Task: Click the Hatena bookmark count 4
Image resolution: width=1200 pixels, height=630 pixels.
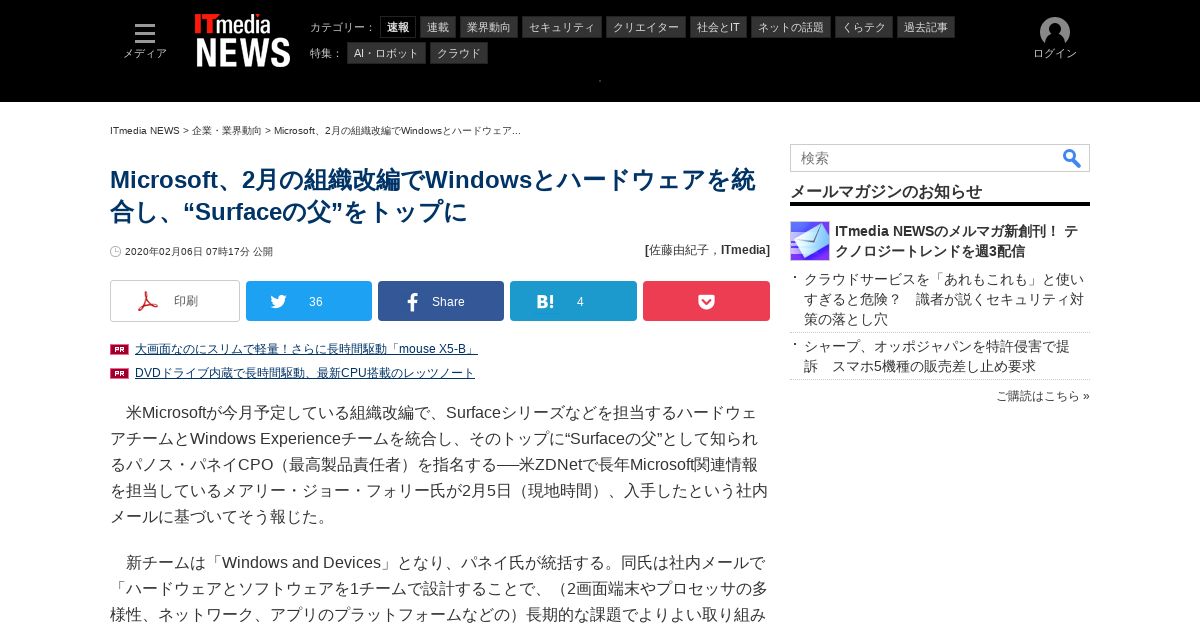Action: pyautogui.click(x=580, y=302)
